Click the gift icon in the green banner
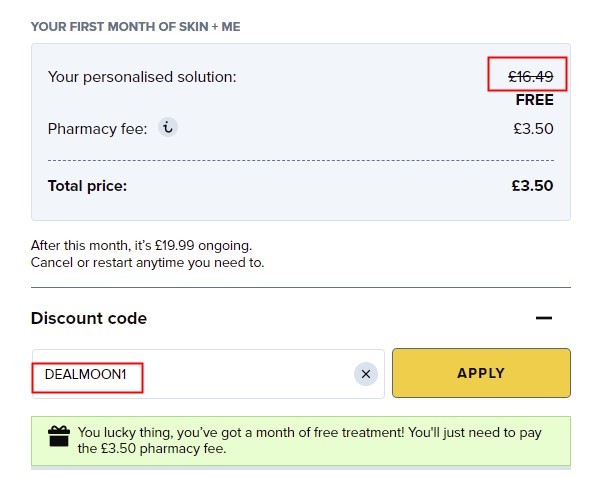The height and width of the screenshot is (477, 605). tap(59, 436)
